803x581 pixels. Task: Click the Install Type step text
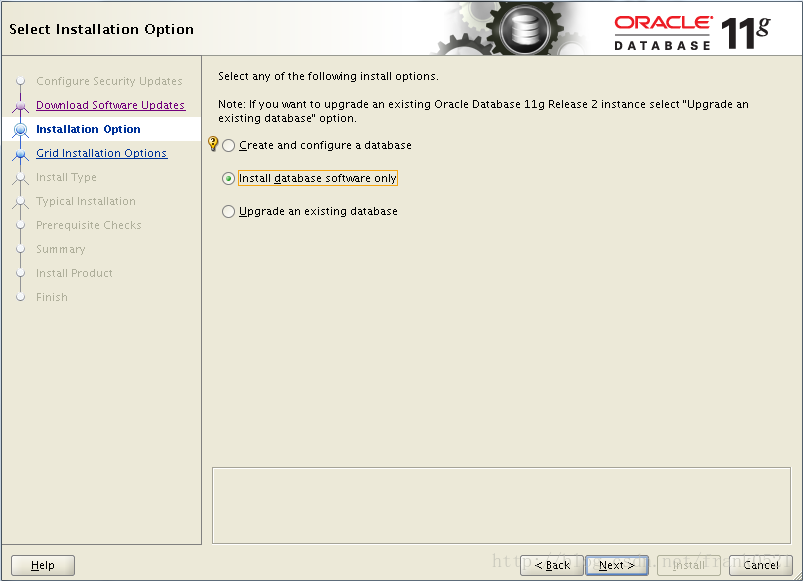click(66, 177)
